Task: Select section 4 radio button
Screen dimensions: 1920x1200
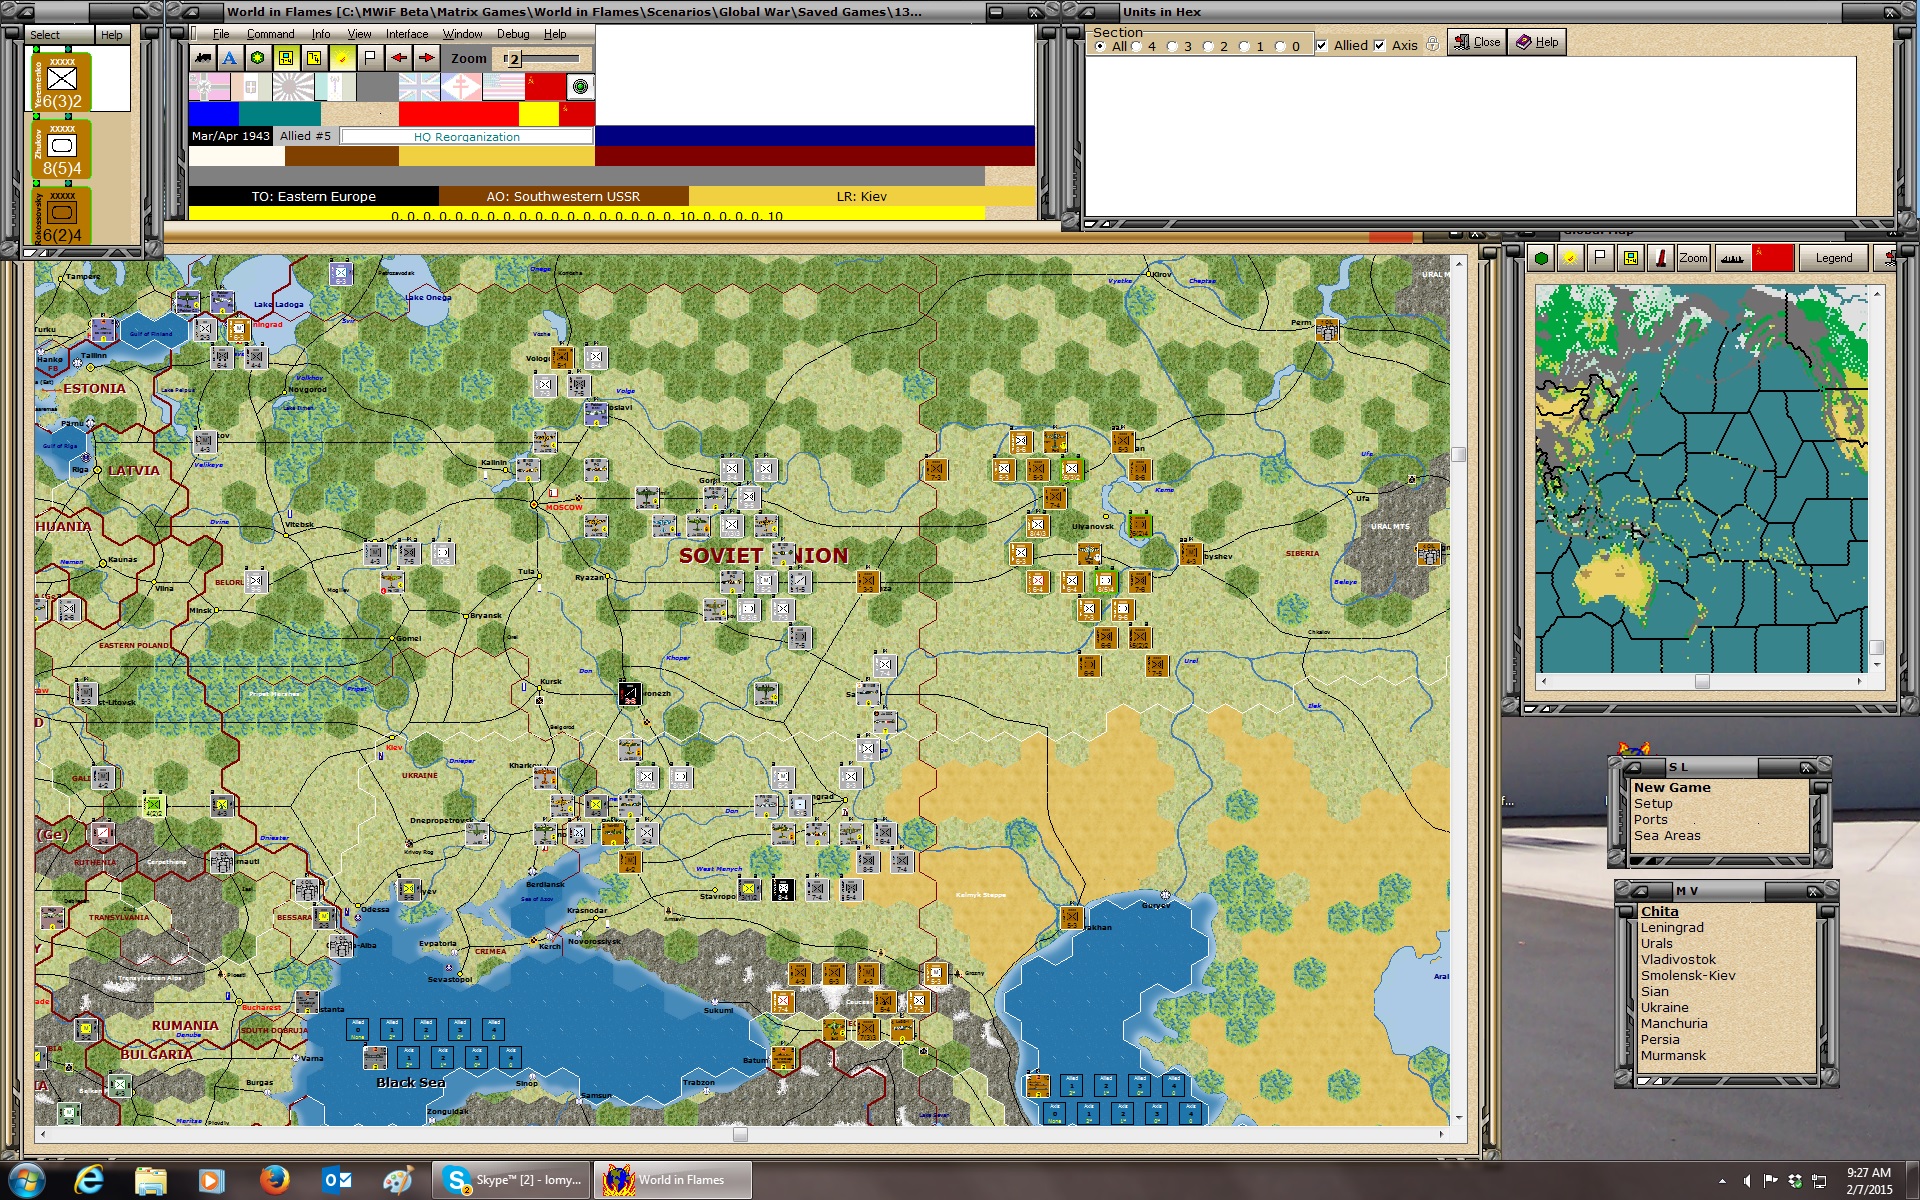Action: click(x=1136, y=46)
